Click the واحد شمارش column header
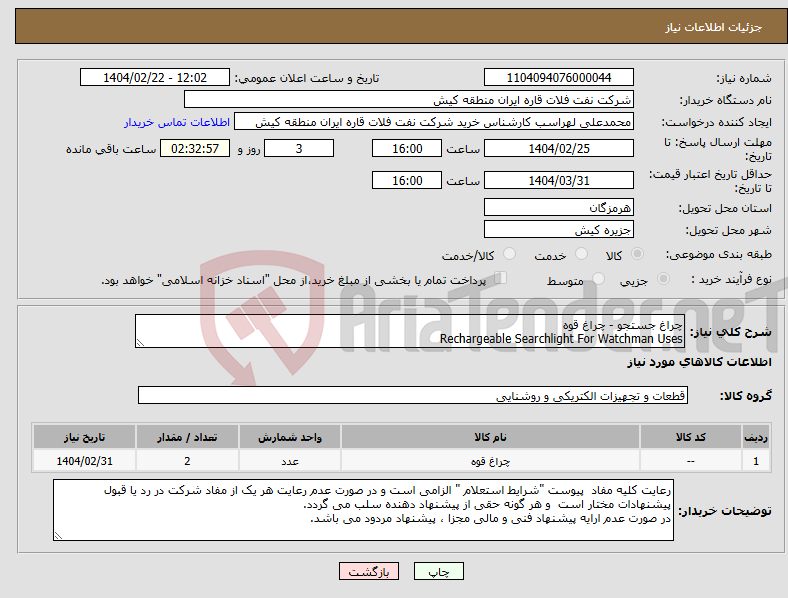788x598 pixels. pos(290,437)
